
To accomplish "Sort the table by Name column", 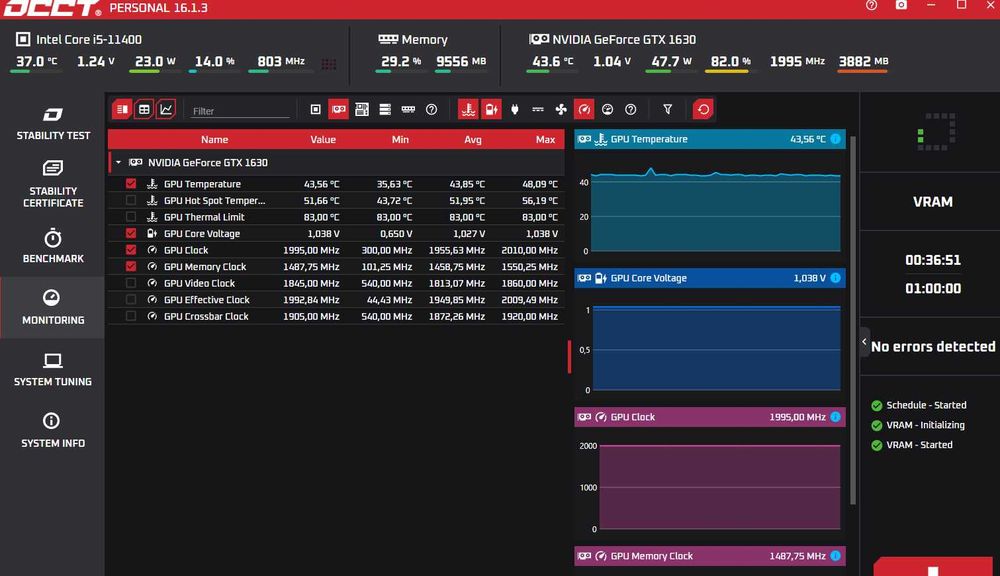I will (x=214, y=140).
